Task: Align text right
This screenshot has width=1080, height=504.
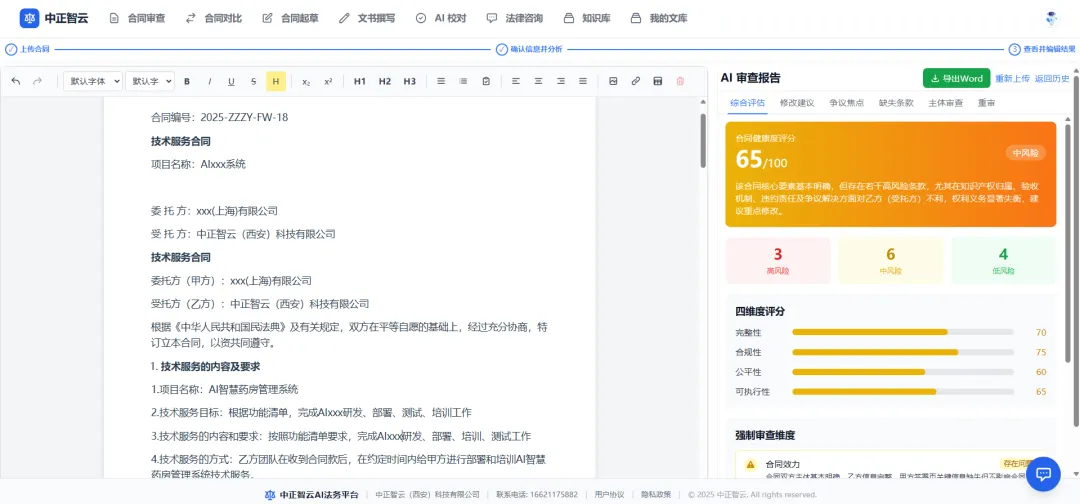Action: (561, 81)
